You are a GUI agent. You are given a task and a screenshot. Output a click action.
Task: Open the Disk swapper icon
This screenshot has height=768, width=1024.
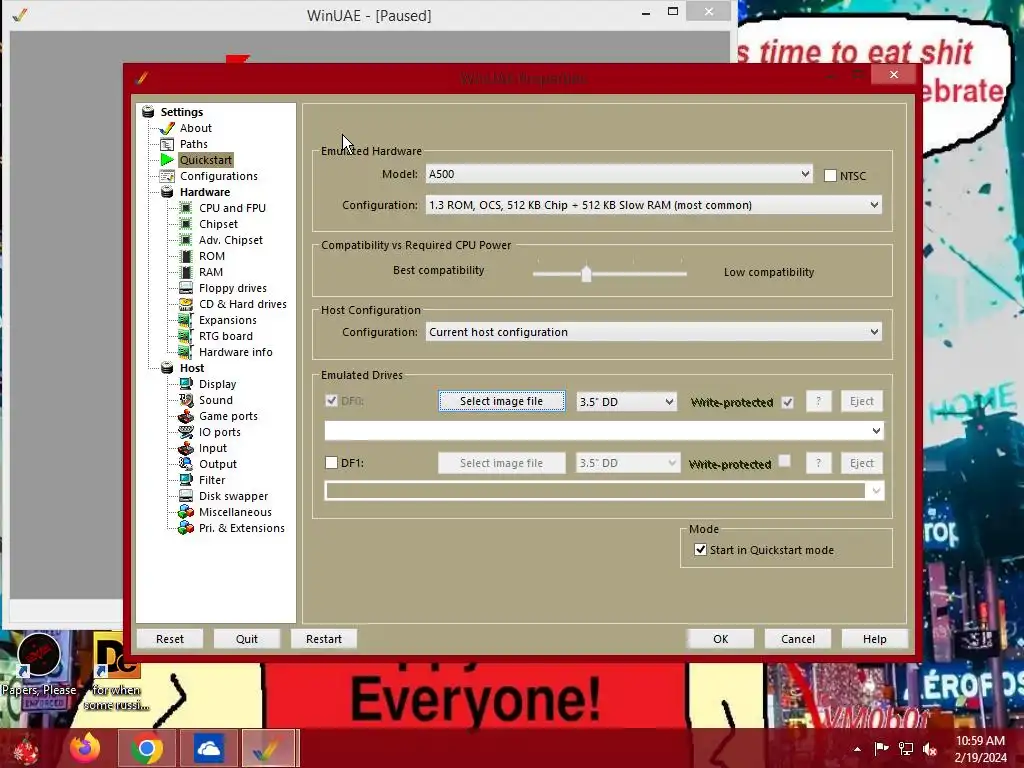[186, 496]
